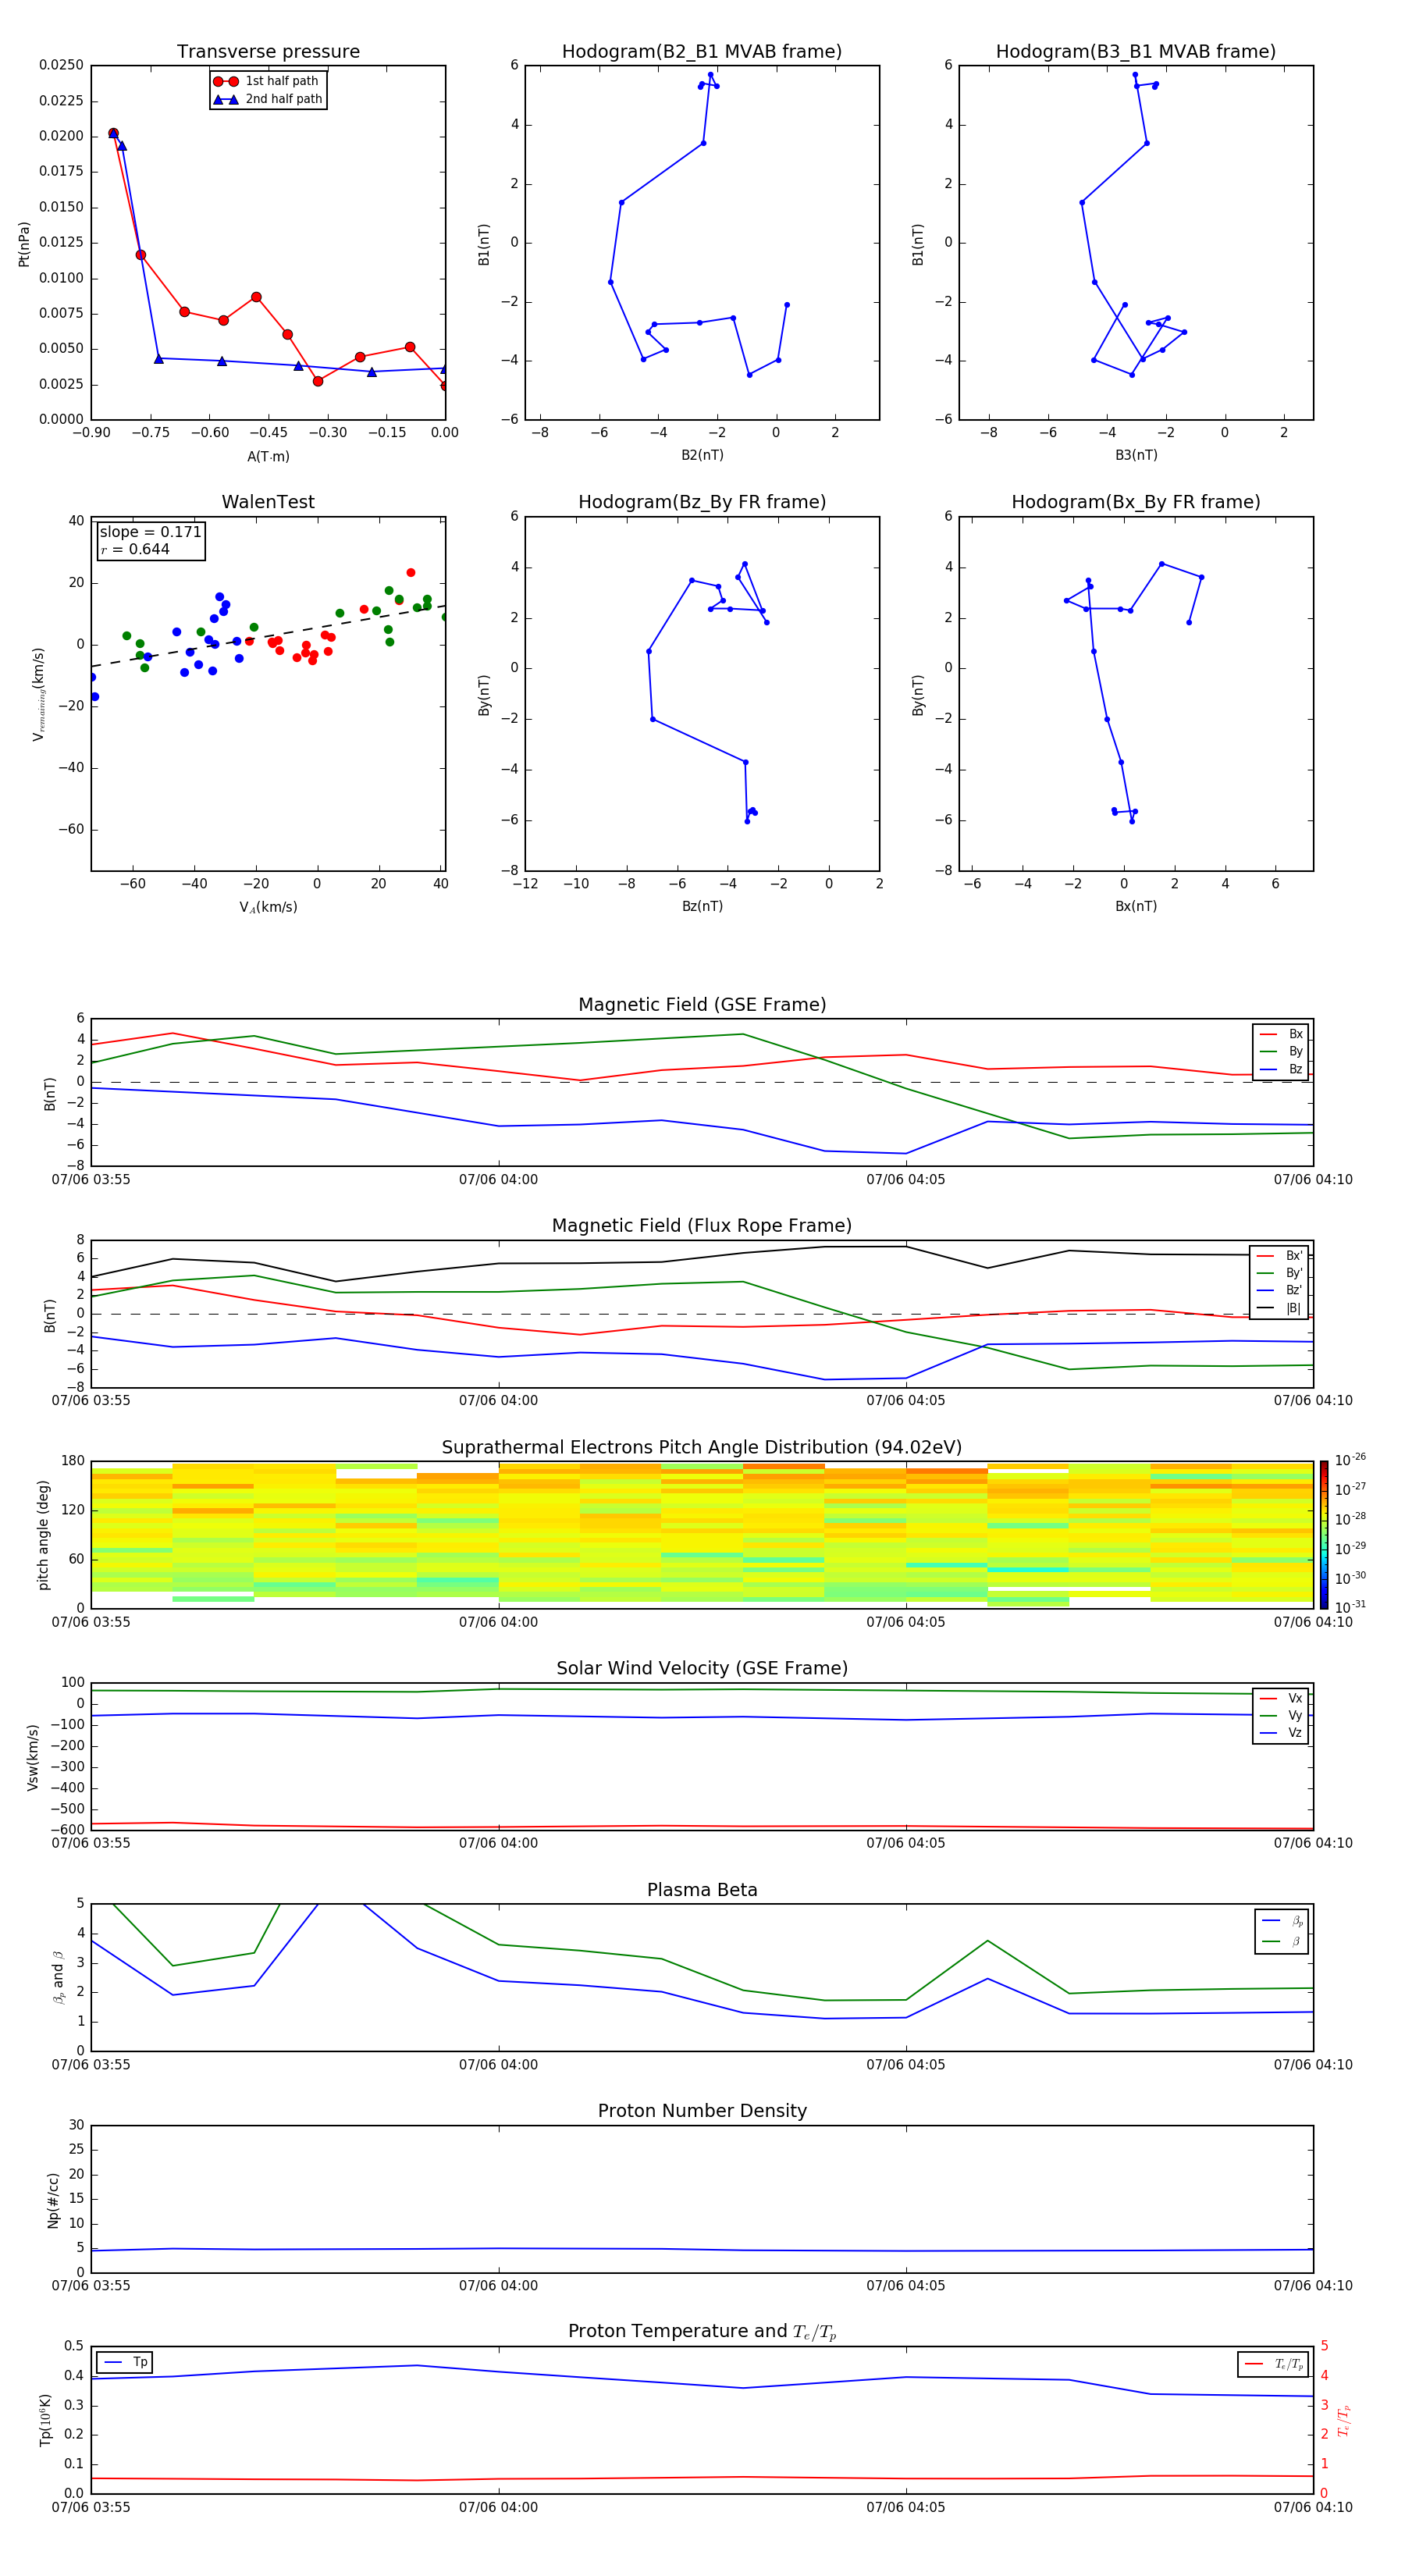Viewport: 1405px width, 2576px height.
Task: Click the 'WalenTest' plot title
Action: 268,502
